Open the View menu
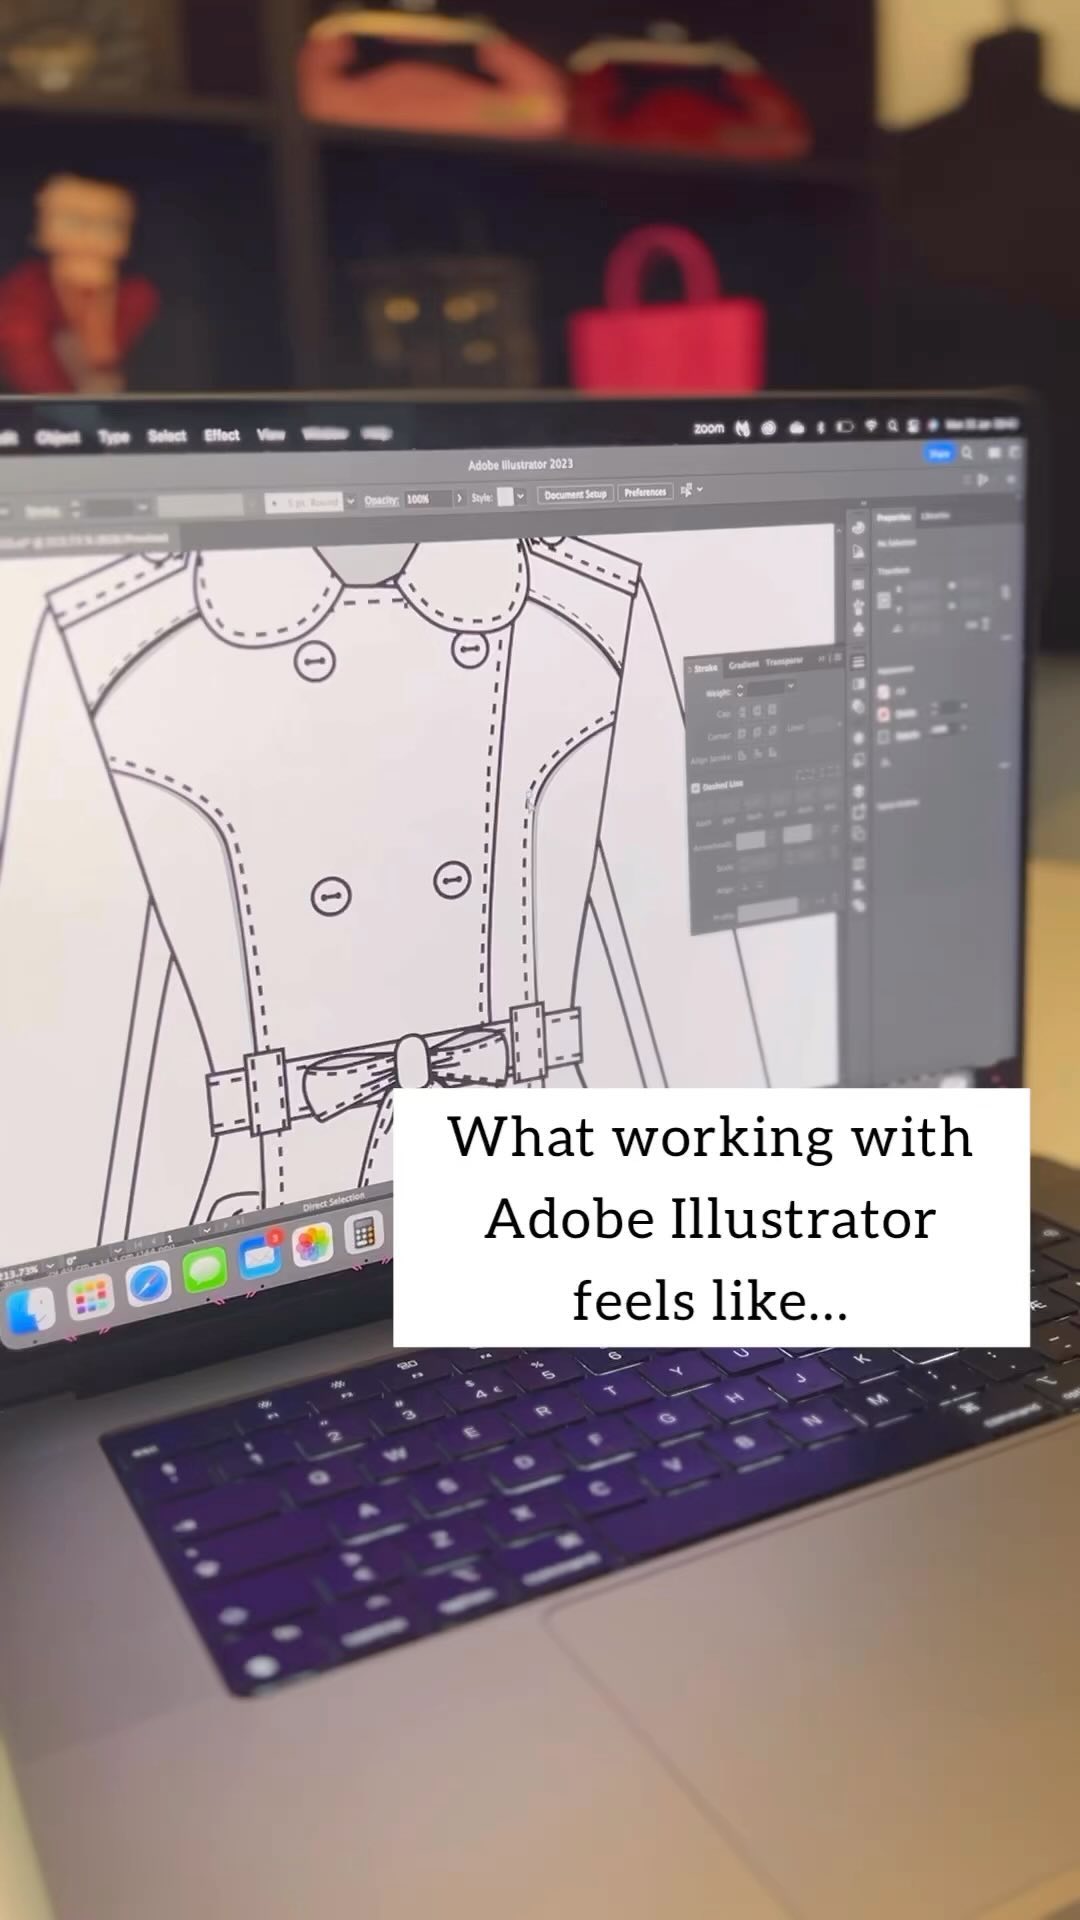The height and width of the screenshot is (1920, 1080). click(x=271, y=434)
